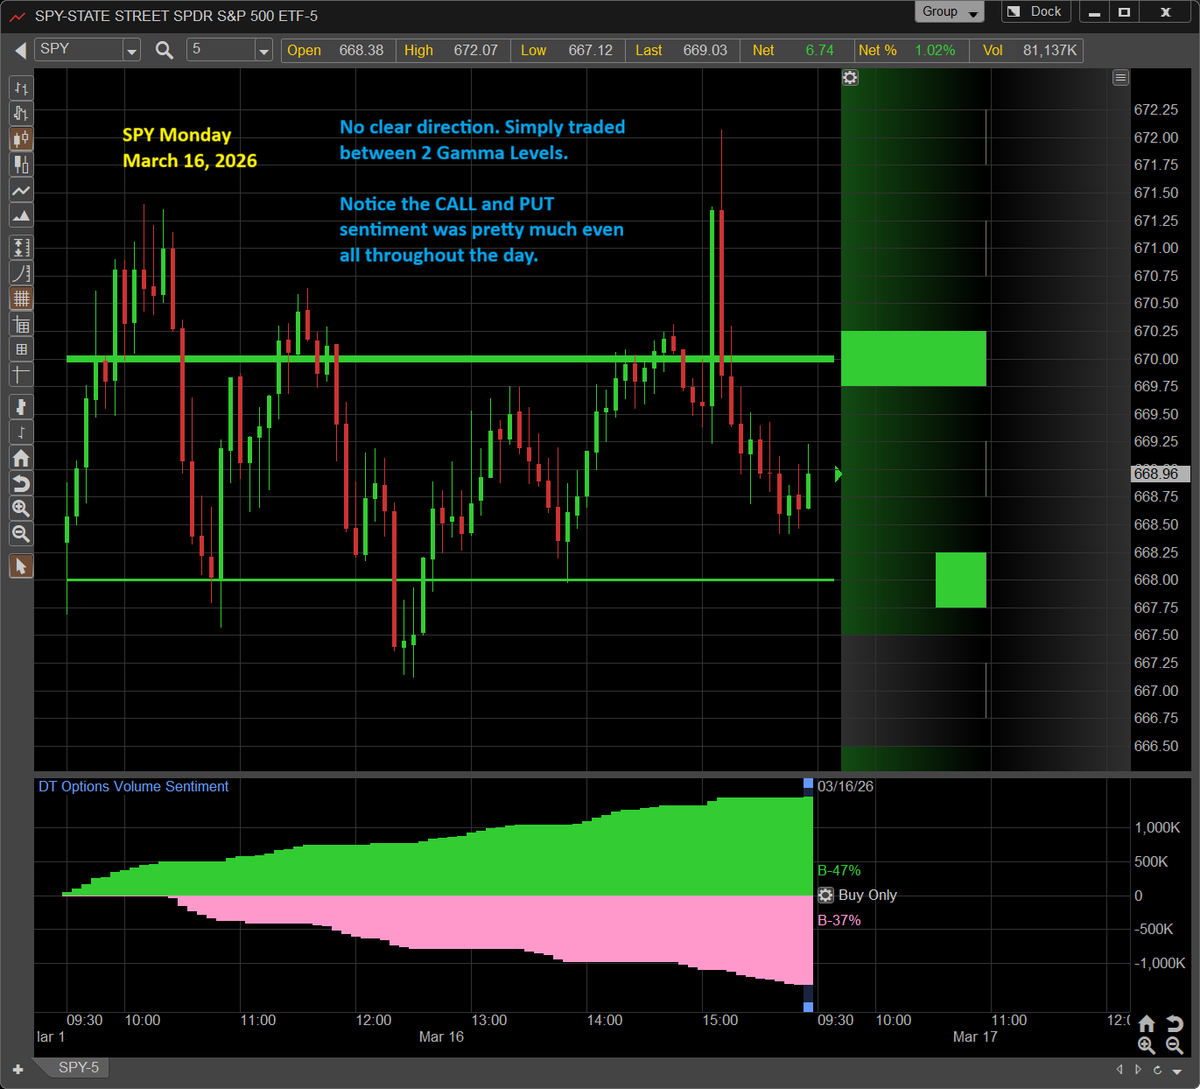This screenshot has width=1200, height=1089.
Task: Click the Vol value 81,137K
Action: click(1052, 50)
